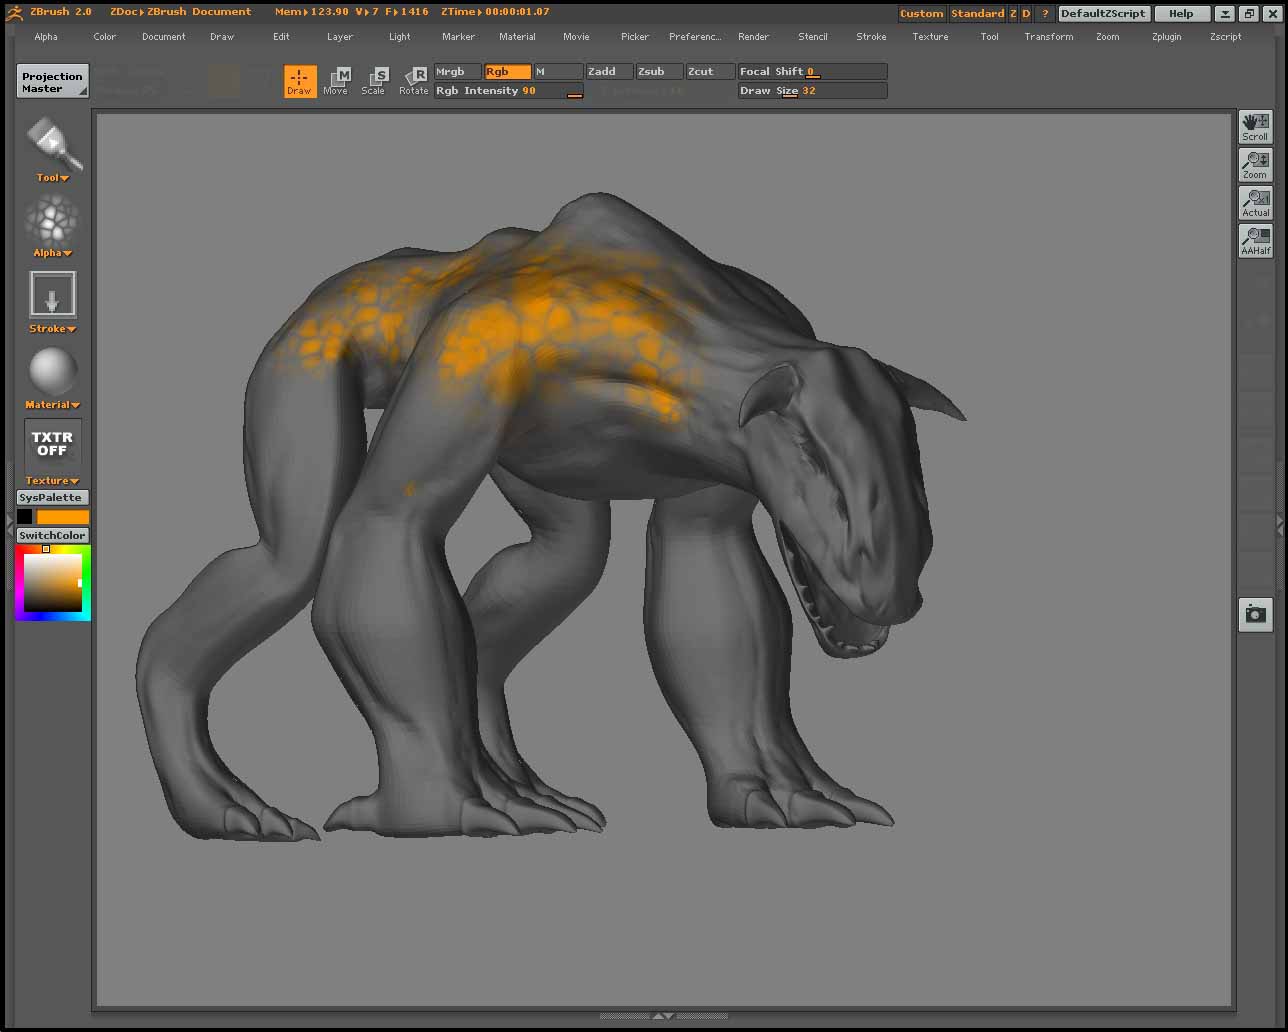Click the Material sphere thumbnail
Image resolution: width=1288 pixels, height=1032 pixels.
click(x=51, y=375)
